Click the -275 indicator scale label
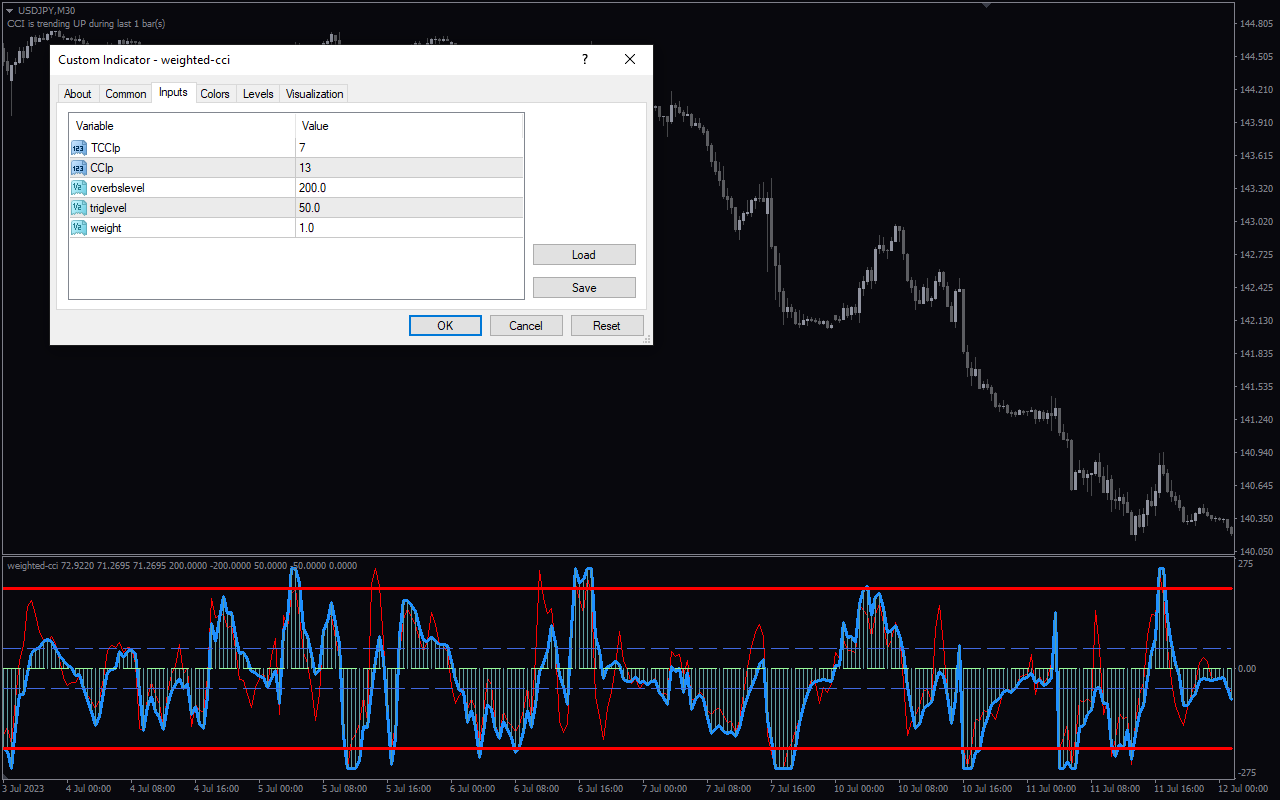1280x800 pixels. 1248,773
